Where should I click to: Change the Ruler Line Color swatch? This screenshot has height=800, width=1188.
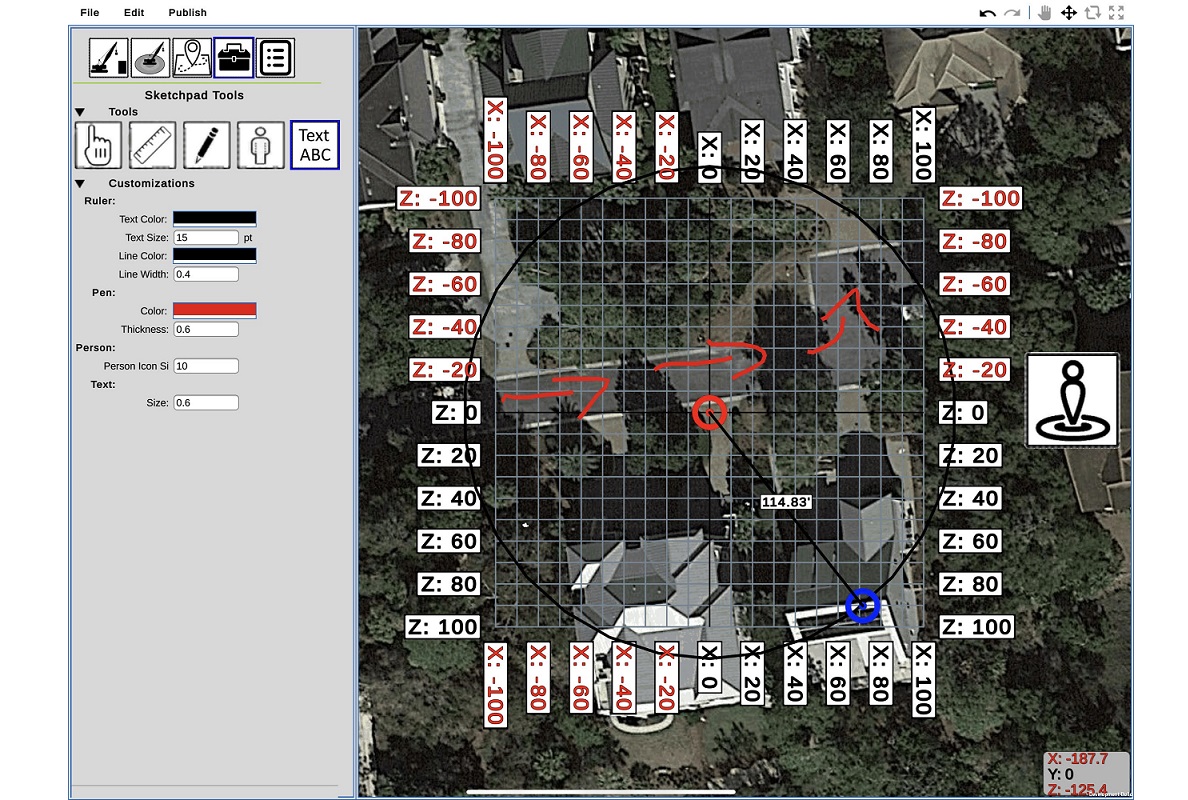(x=214, y=255)
